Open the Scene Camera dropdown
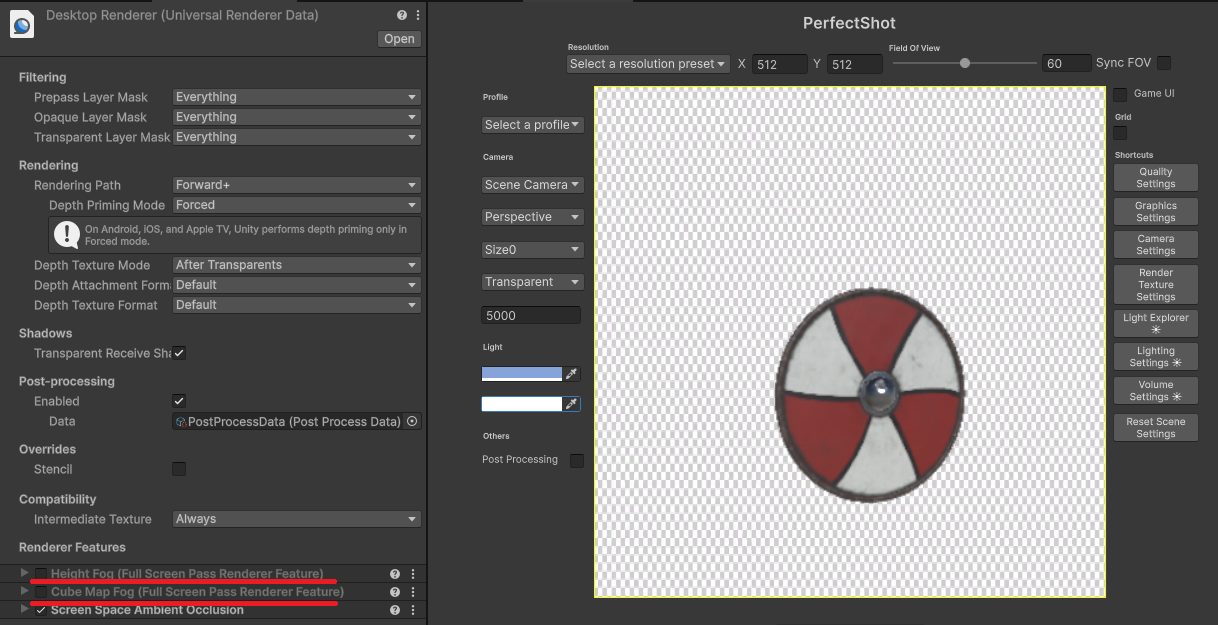Viewport: 1218px width, 625px height. point(532,185)
